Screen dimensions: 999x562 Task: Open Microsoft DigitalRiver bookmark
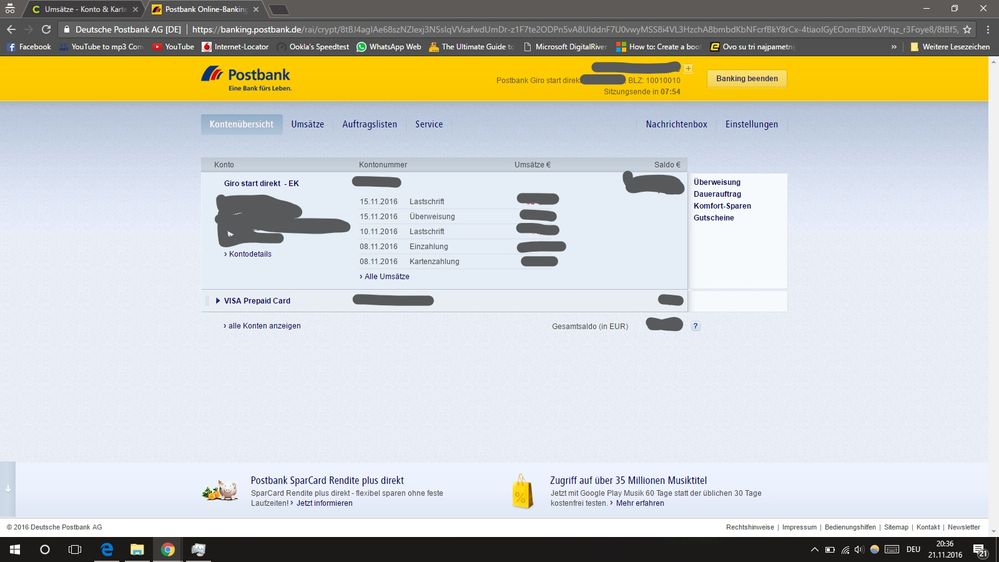[564, 47]
